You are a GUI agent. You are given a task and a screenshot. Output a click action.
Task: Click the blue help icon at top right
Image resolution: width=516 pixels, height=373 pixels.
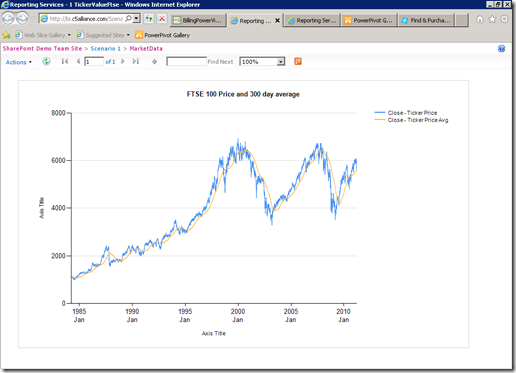[x=501, y=49]
